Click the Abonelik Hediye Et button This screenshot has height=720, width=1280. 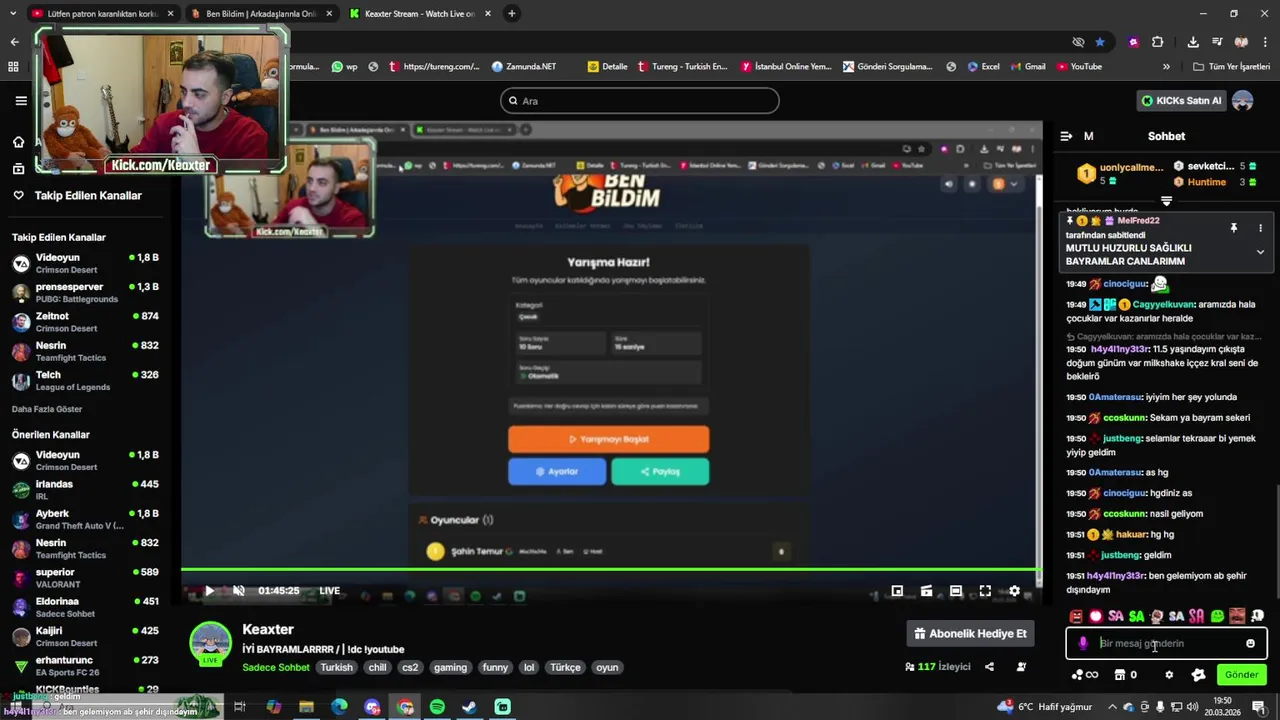pos(970,634)
